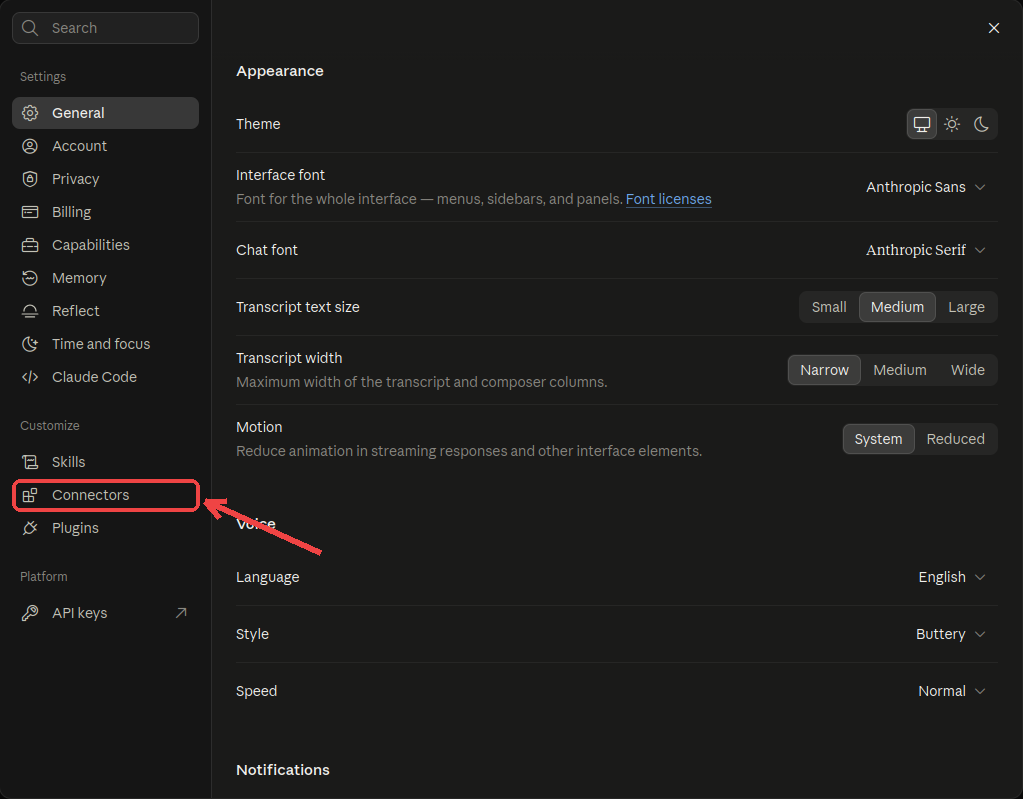Viewport: 1023px width, 799px height.
Task: Open the Interface font Anthropic Sans dropdown
Action: click(x=925, y=187)
